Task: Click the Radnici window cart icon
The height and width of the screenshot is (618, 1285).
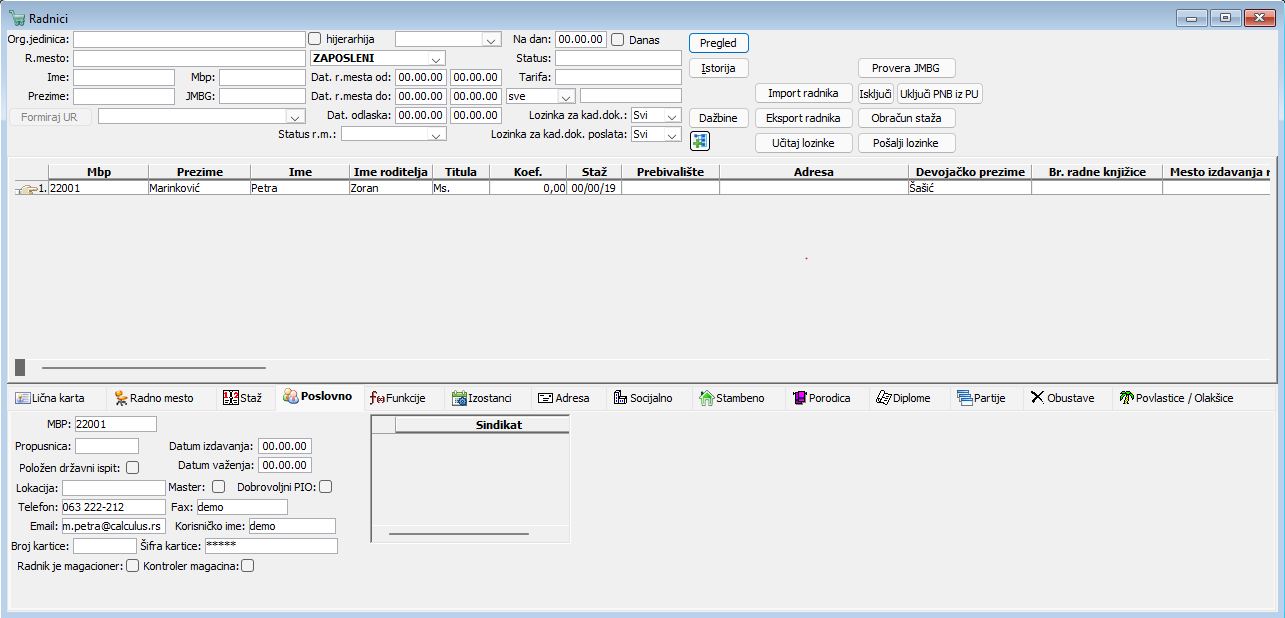Action: 16,19
